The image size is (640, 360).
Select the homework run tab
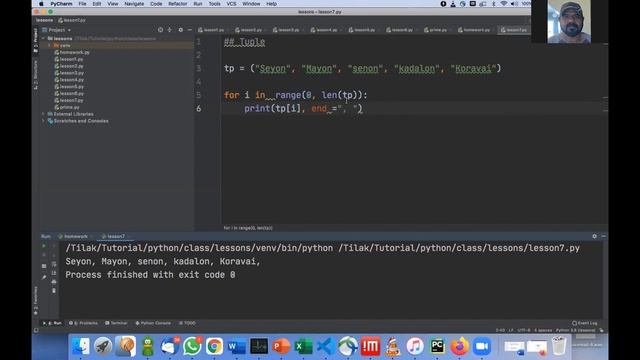pyautogui.click(x=76, y=236)
